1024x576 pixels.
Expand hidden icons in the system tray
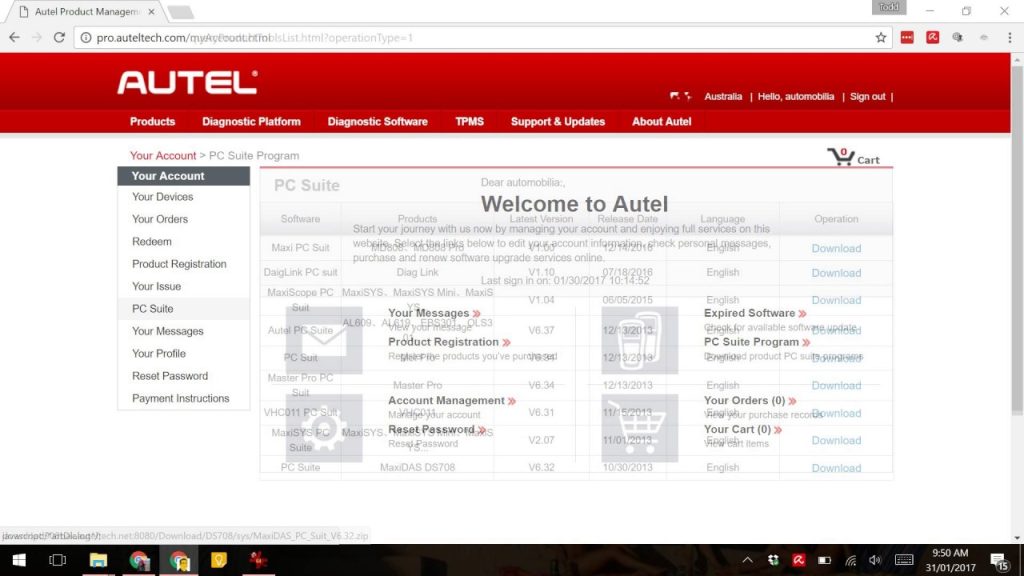point(747,561)
